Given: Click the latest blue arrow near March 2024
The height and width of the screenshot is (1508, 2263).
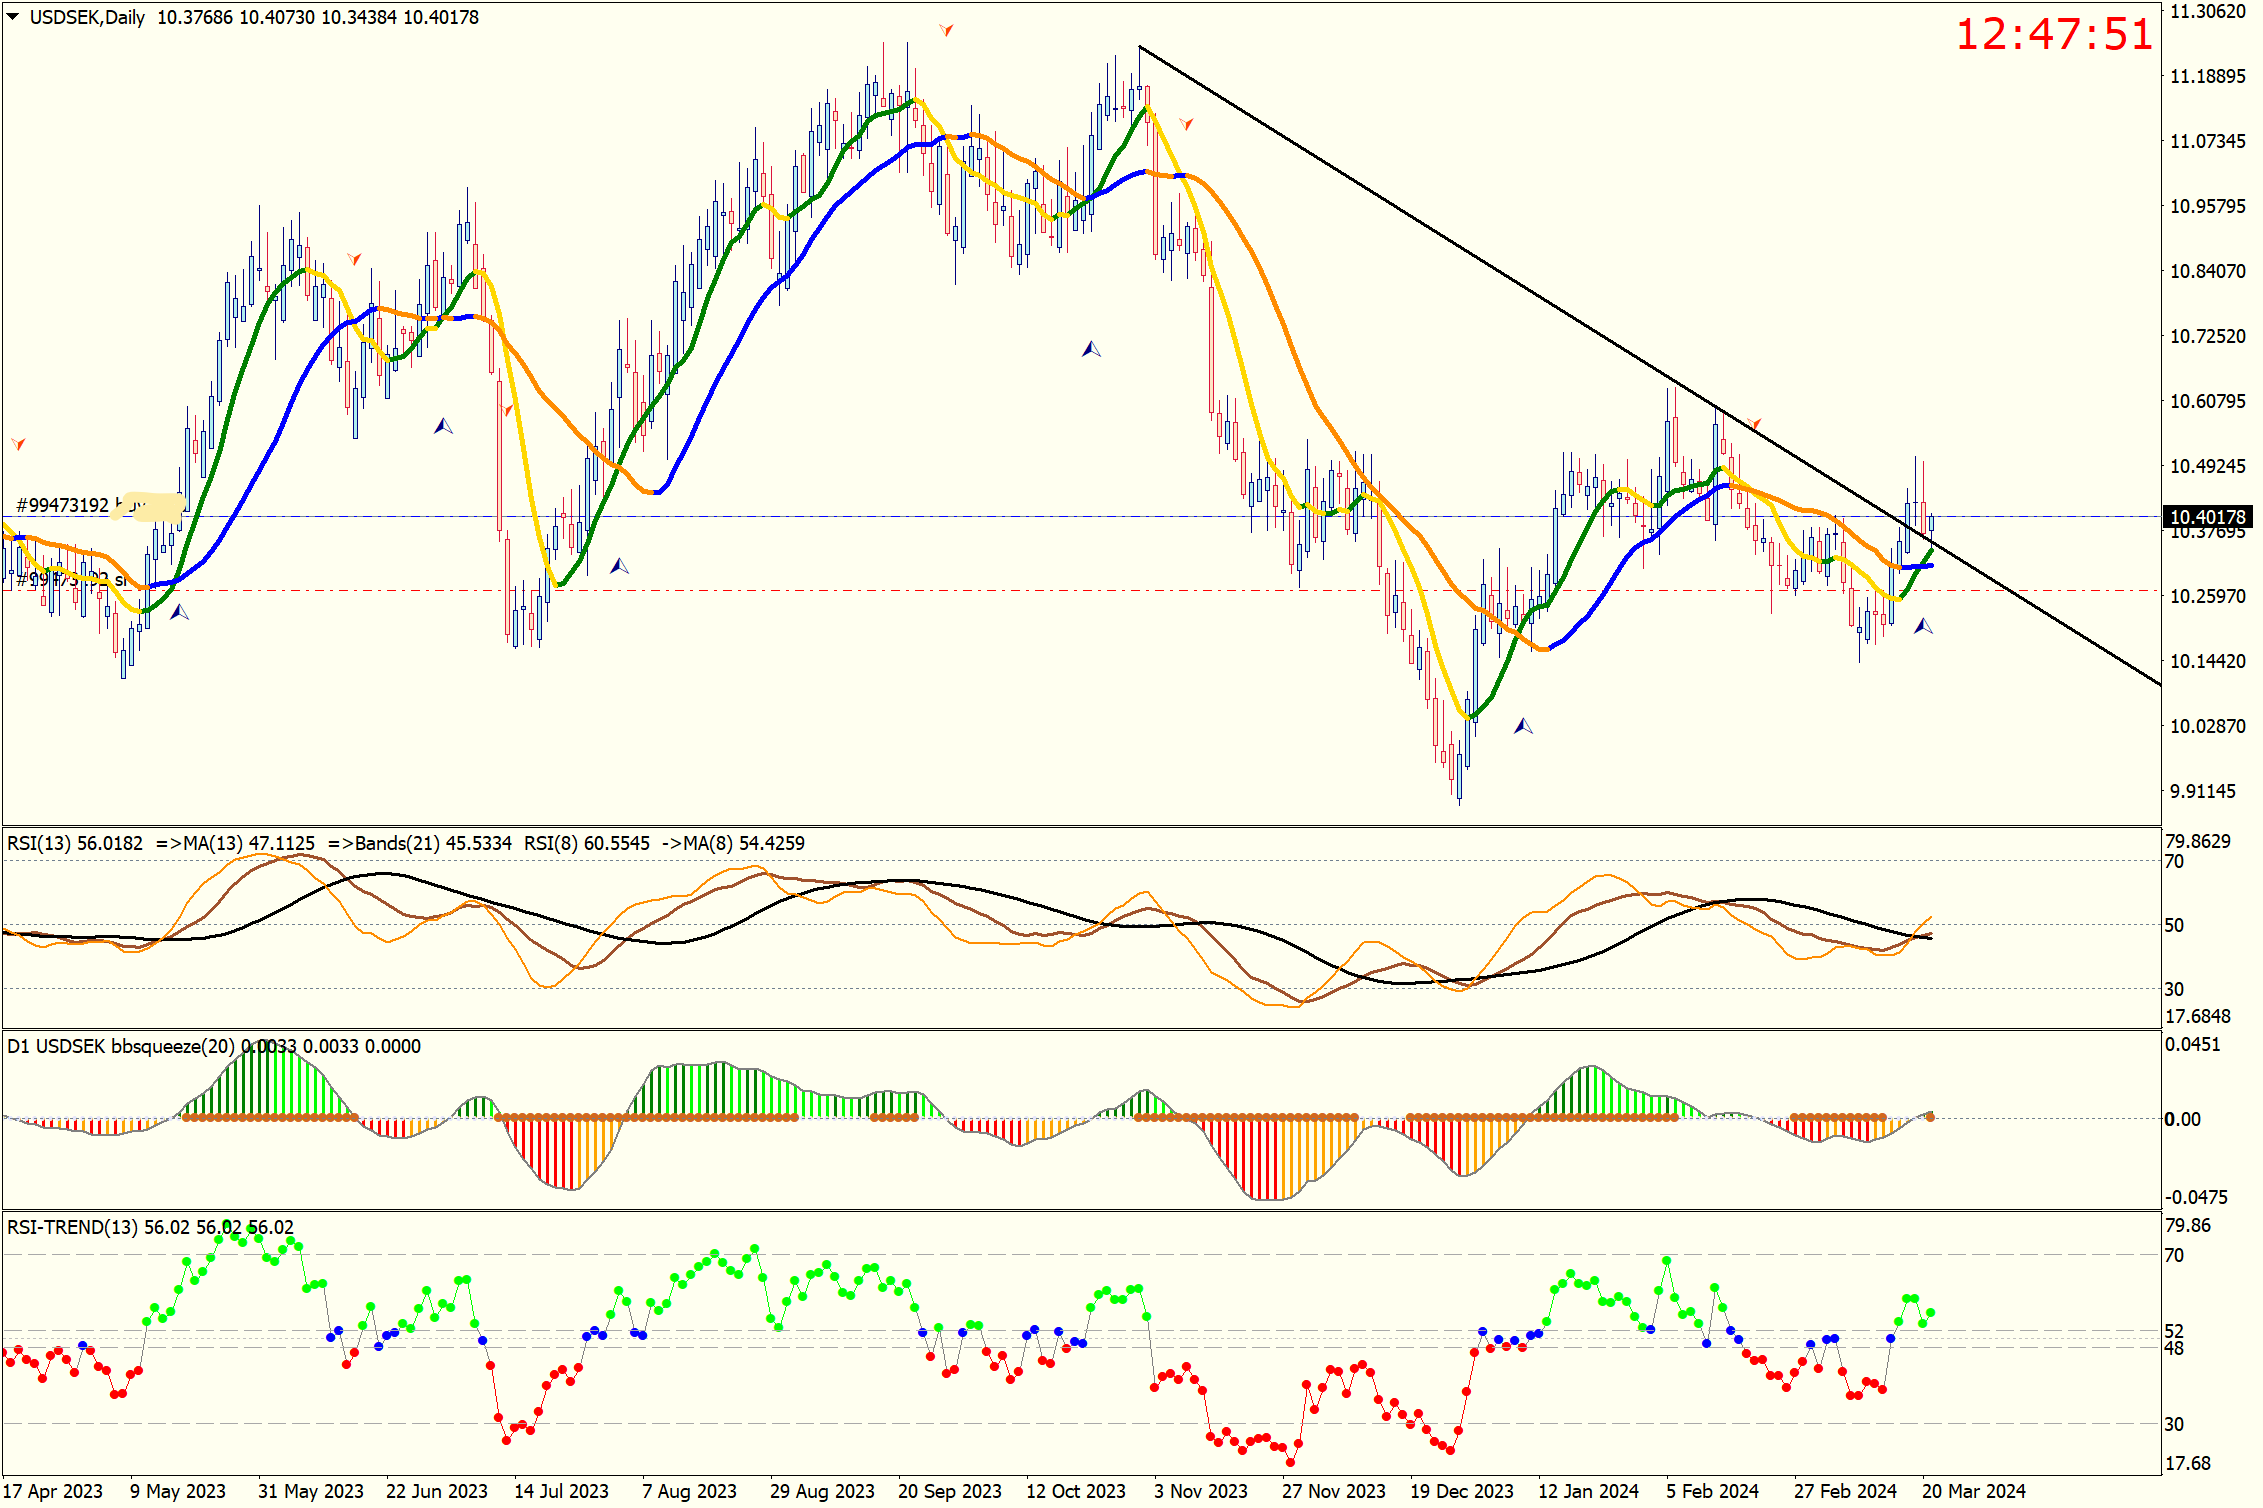Looking at the screenshot, I should click(x=1923, y=626).
